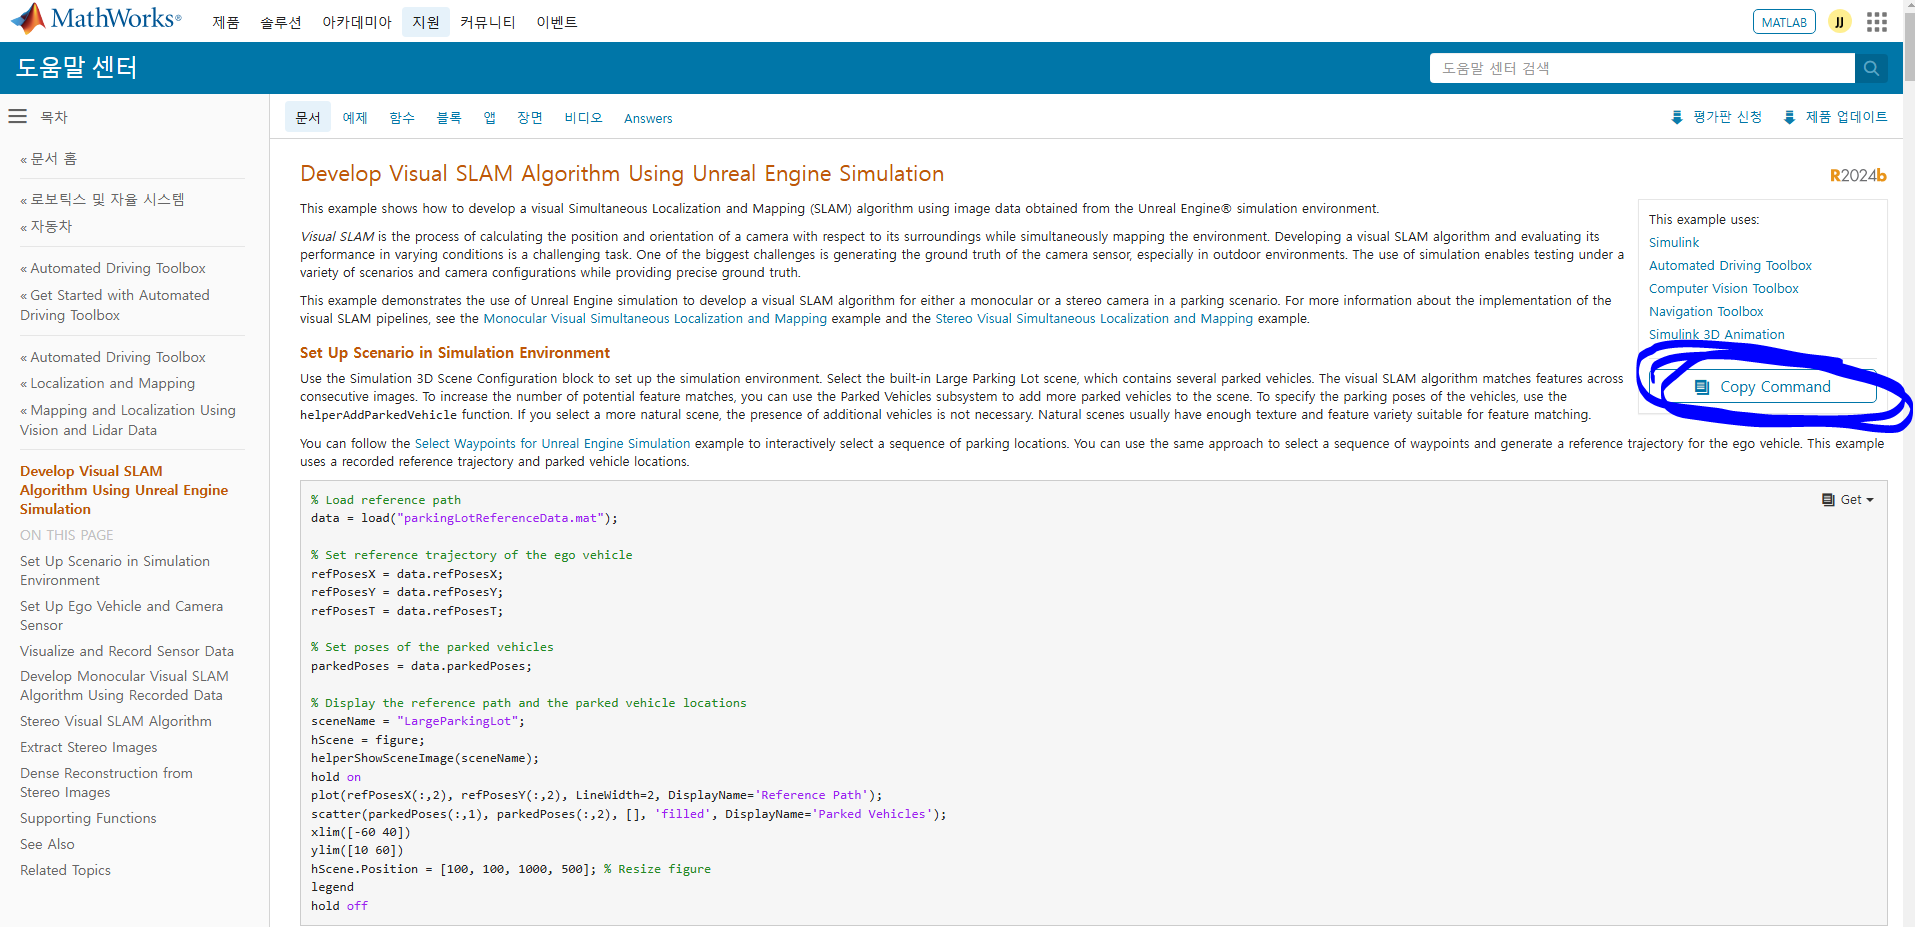Jump to Set Up Scenario in Simulation Environment
This screenshot has height=927, width=1915.
pos(115,571)
